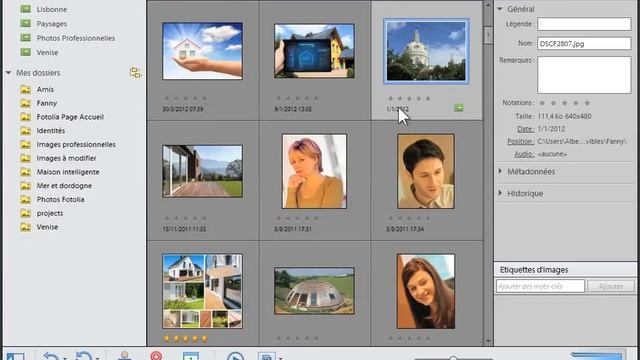Rate the 30/3/2012 photo with stars
This screenshot has height=360, width=640.
pyautogui.click(x=185, y=98)
